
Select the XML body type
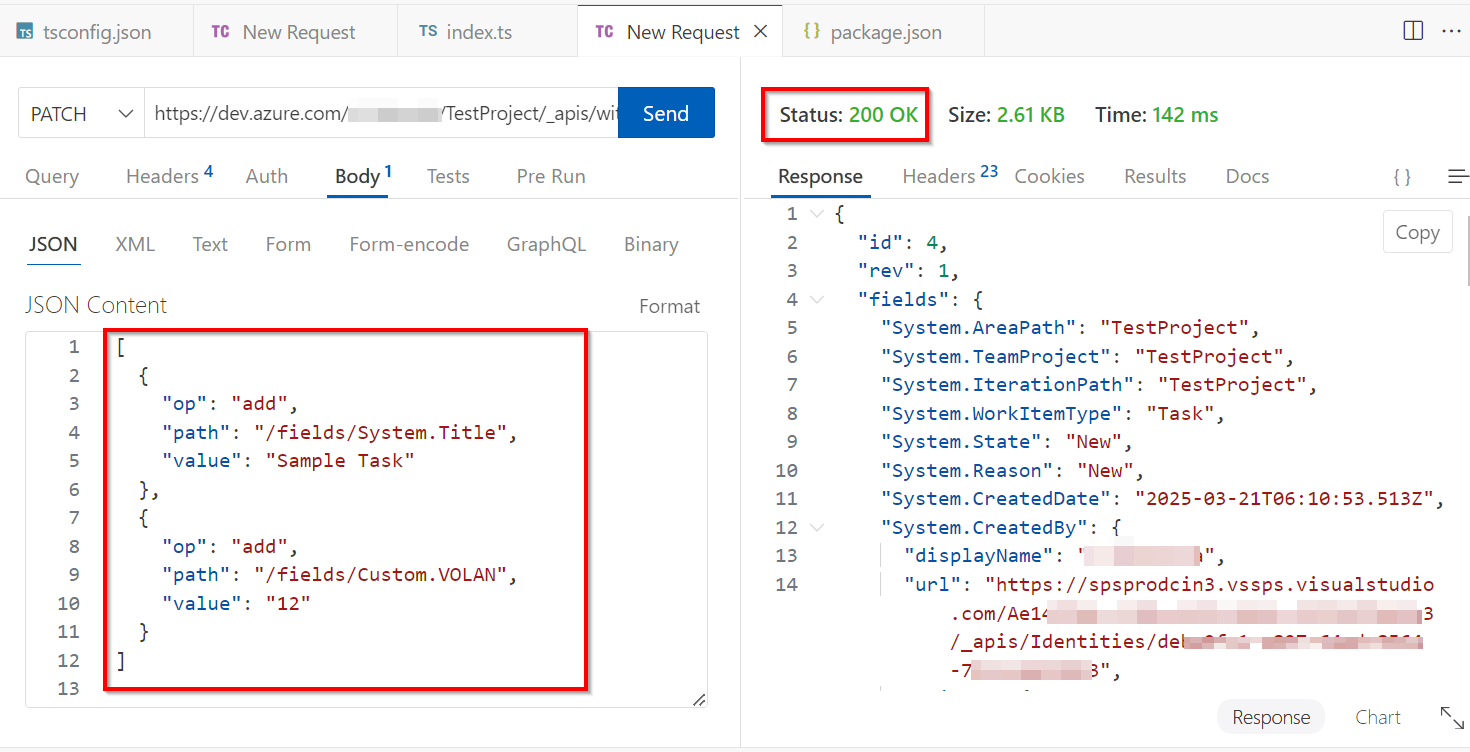click(135, 244)
